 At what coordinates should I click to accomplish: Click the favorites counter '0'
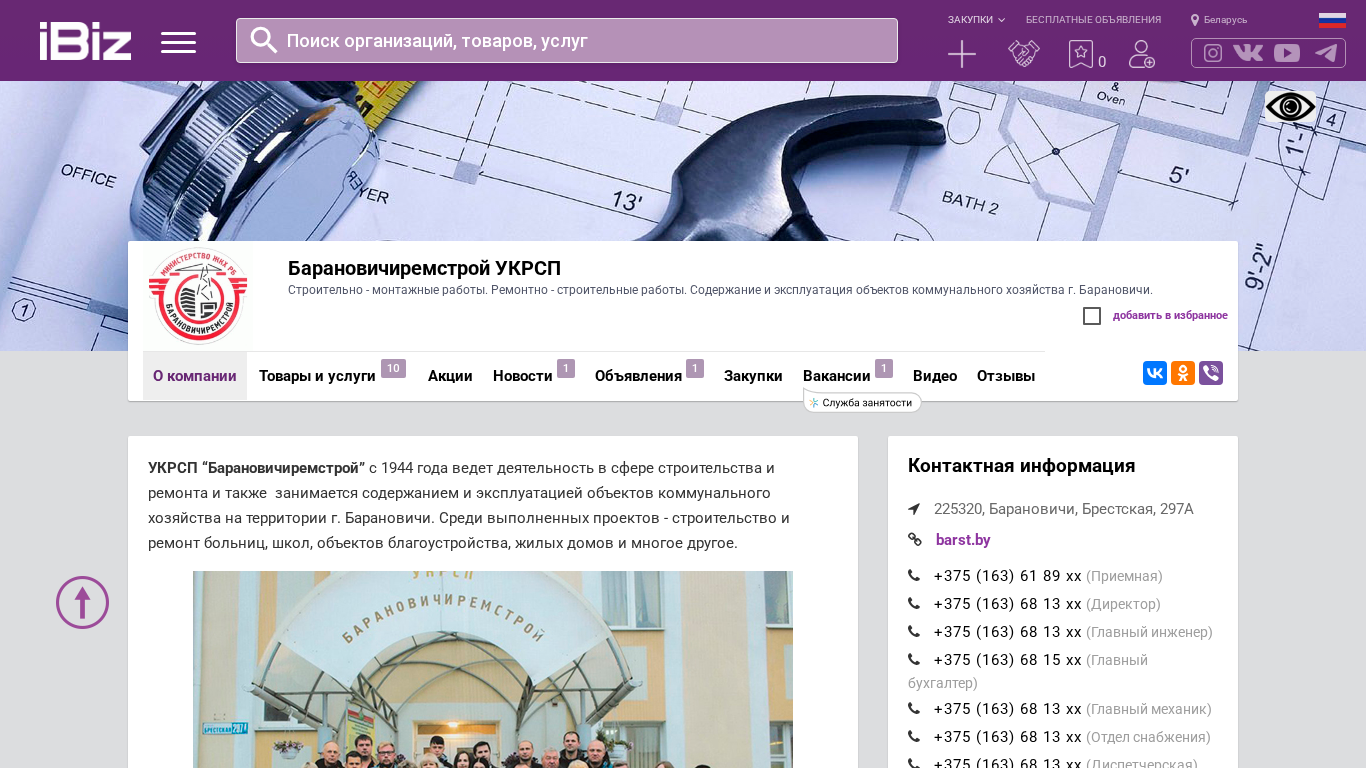pyautogui.click(x=1102, y=62)
